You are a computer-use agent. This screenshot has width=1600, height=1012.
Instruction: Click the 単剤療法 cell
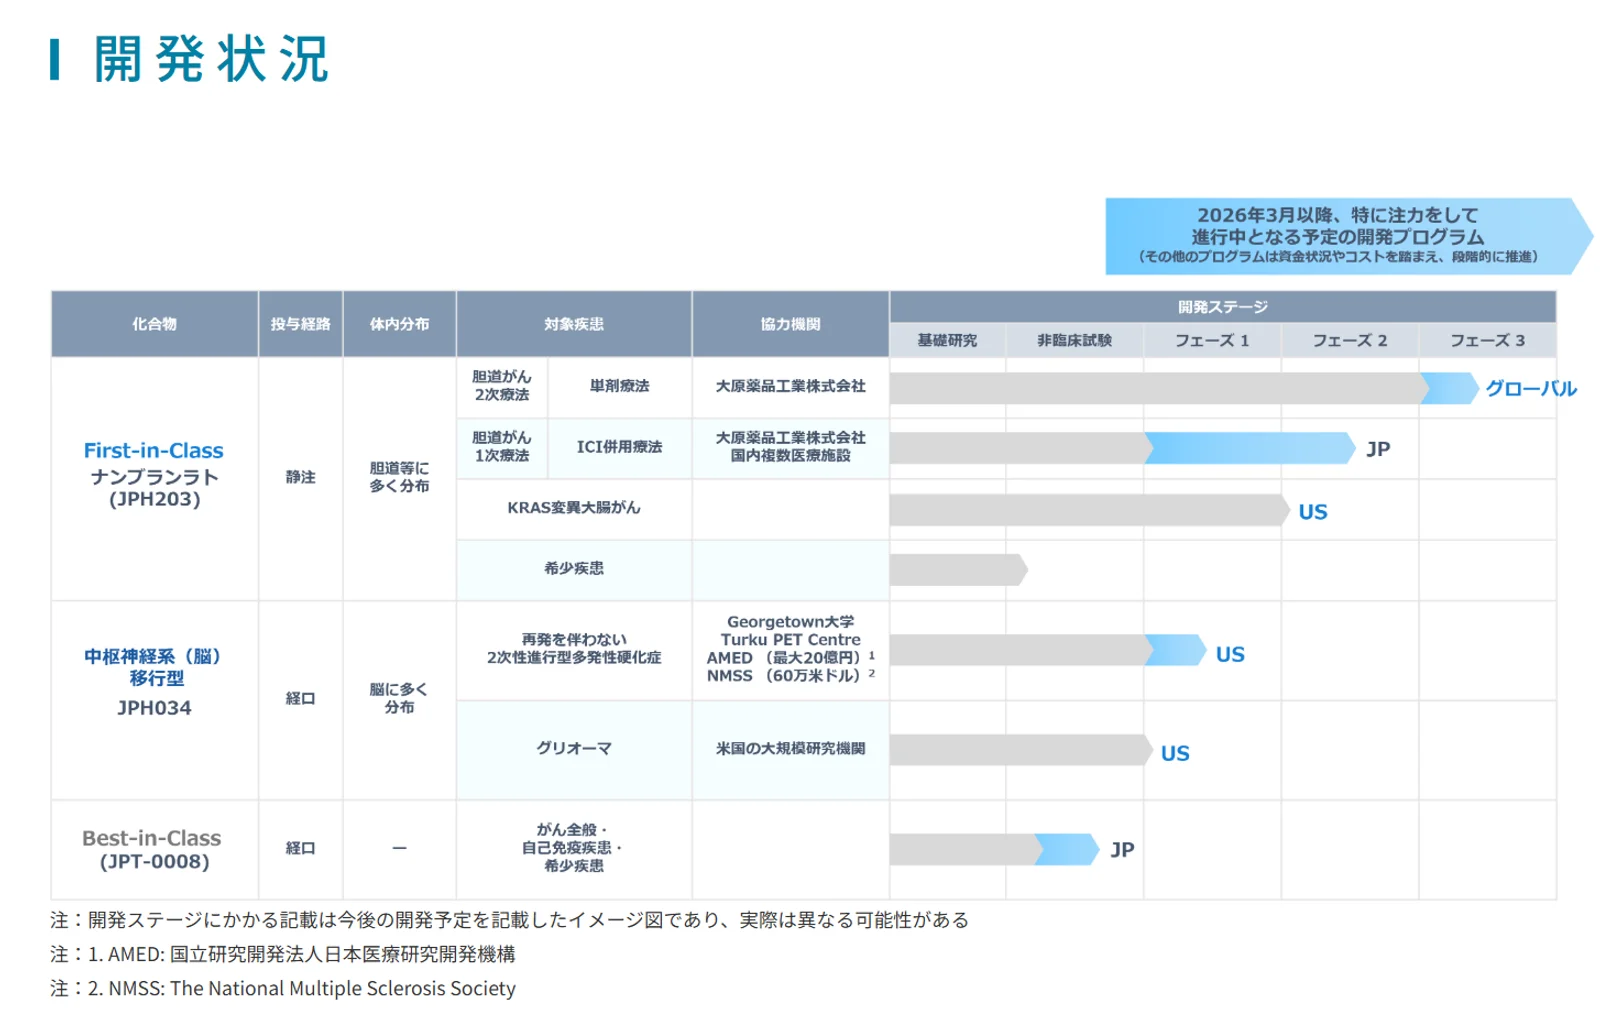point(619,386)
